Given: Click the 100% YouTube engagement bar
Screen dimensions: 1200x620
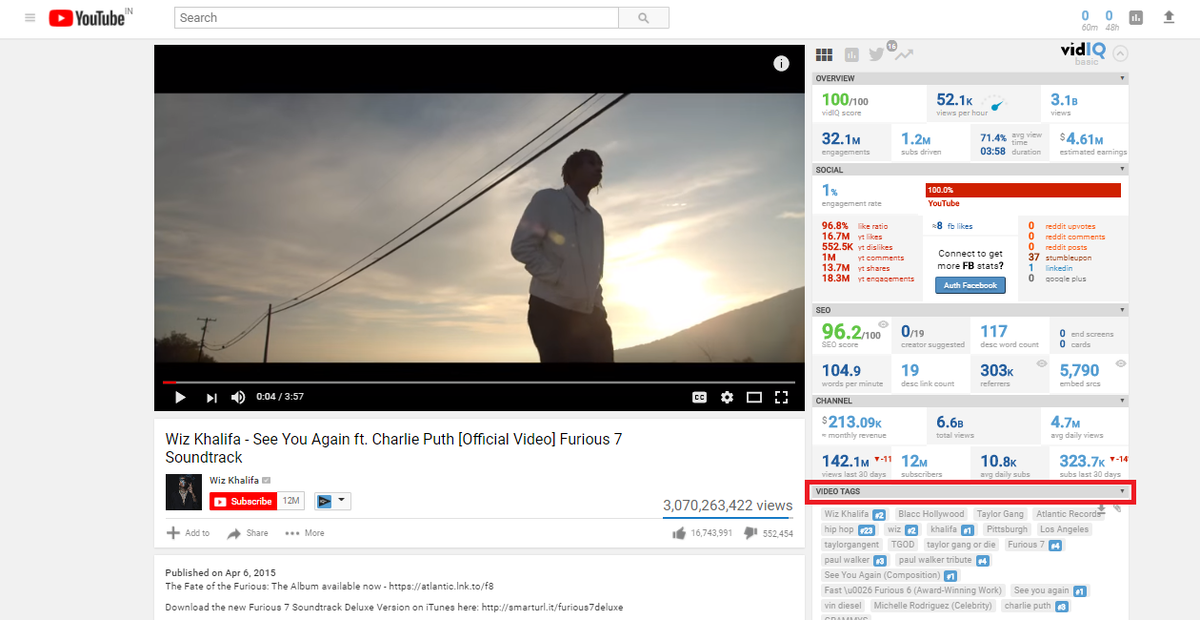Looking at the screenshot, I should click(x=1023, y=190).
